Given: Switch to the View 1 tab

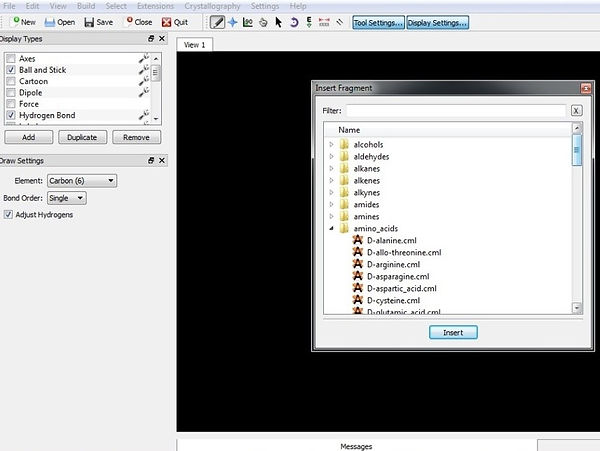Looking at the screenshot, I should coord(195,45).
